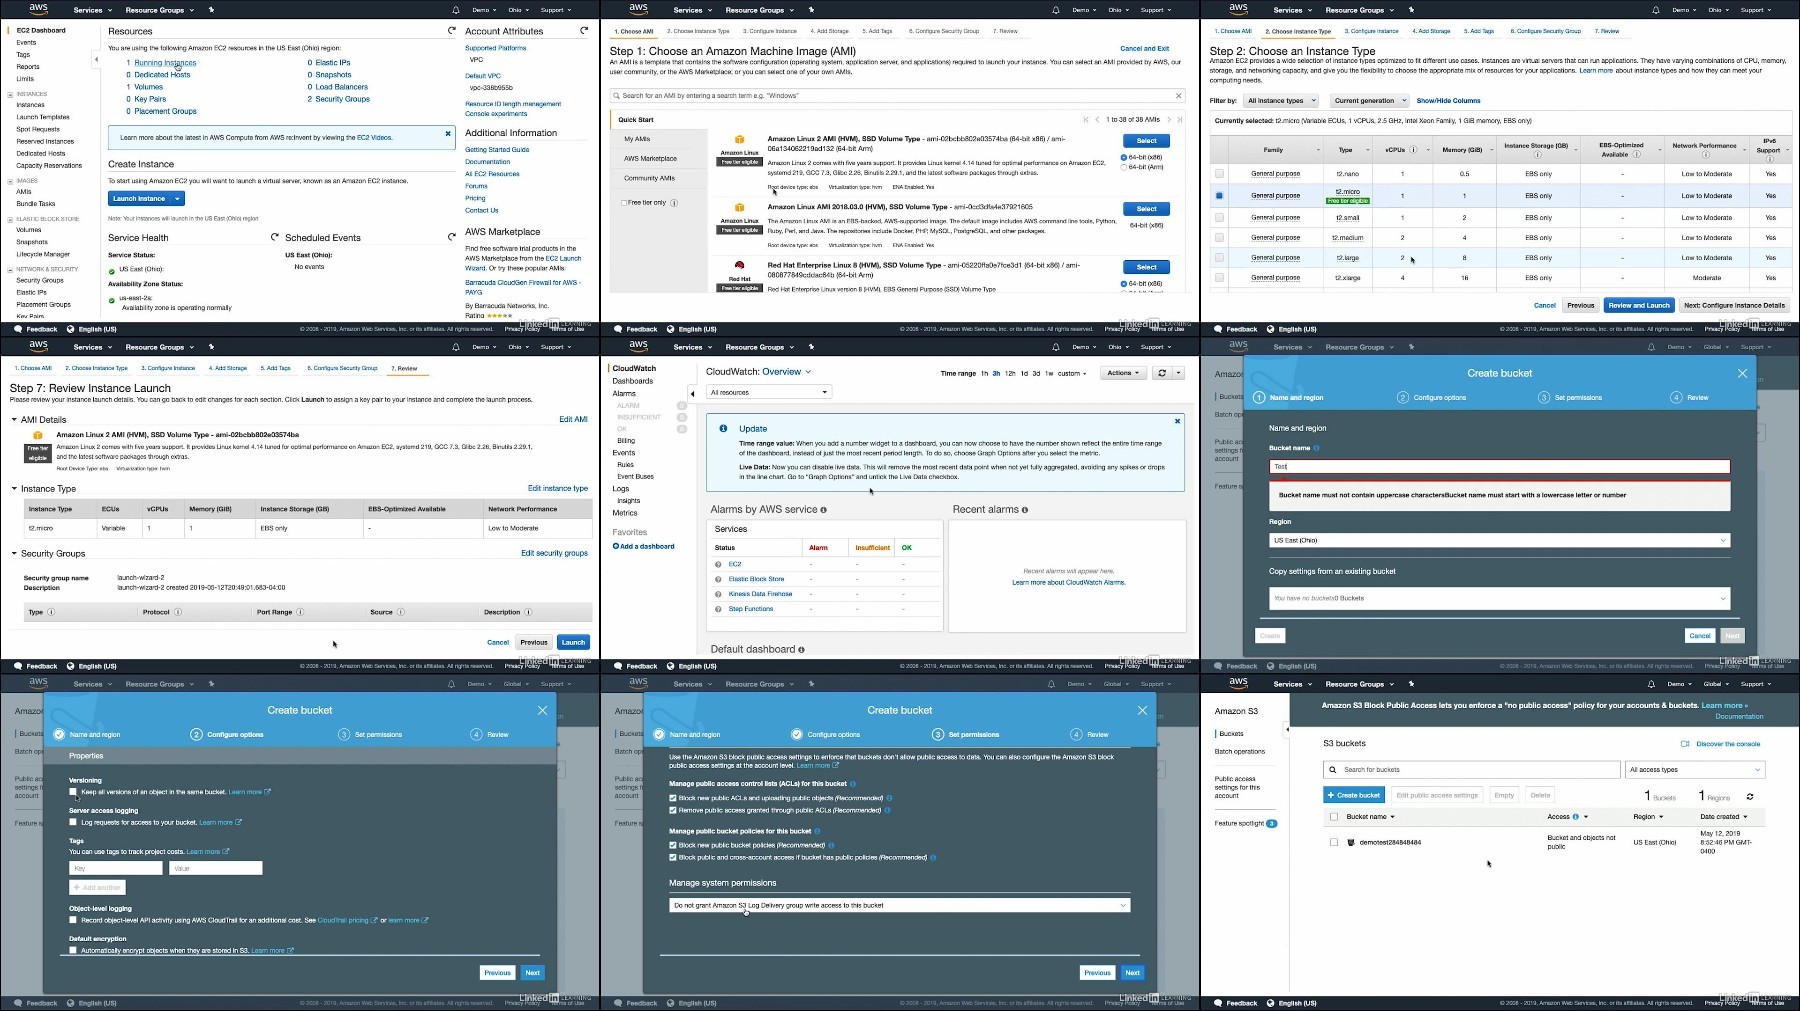Click the pin icon in EC2 Dashboard header
The height and width of the screenshot is (1011, 1800).
pyautogui.click(x=211, y=10)
